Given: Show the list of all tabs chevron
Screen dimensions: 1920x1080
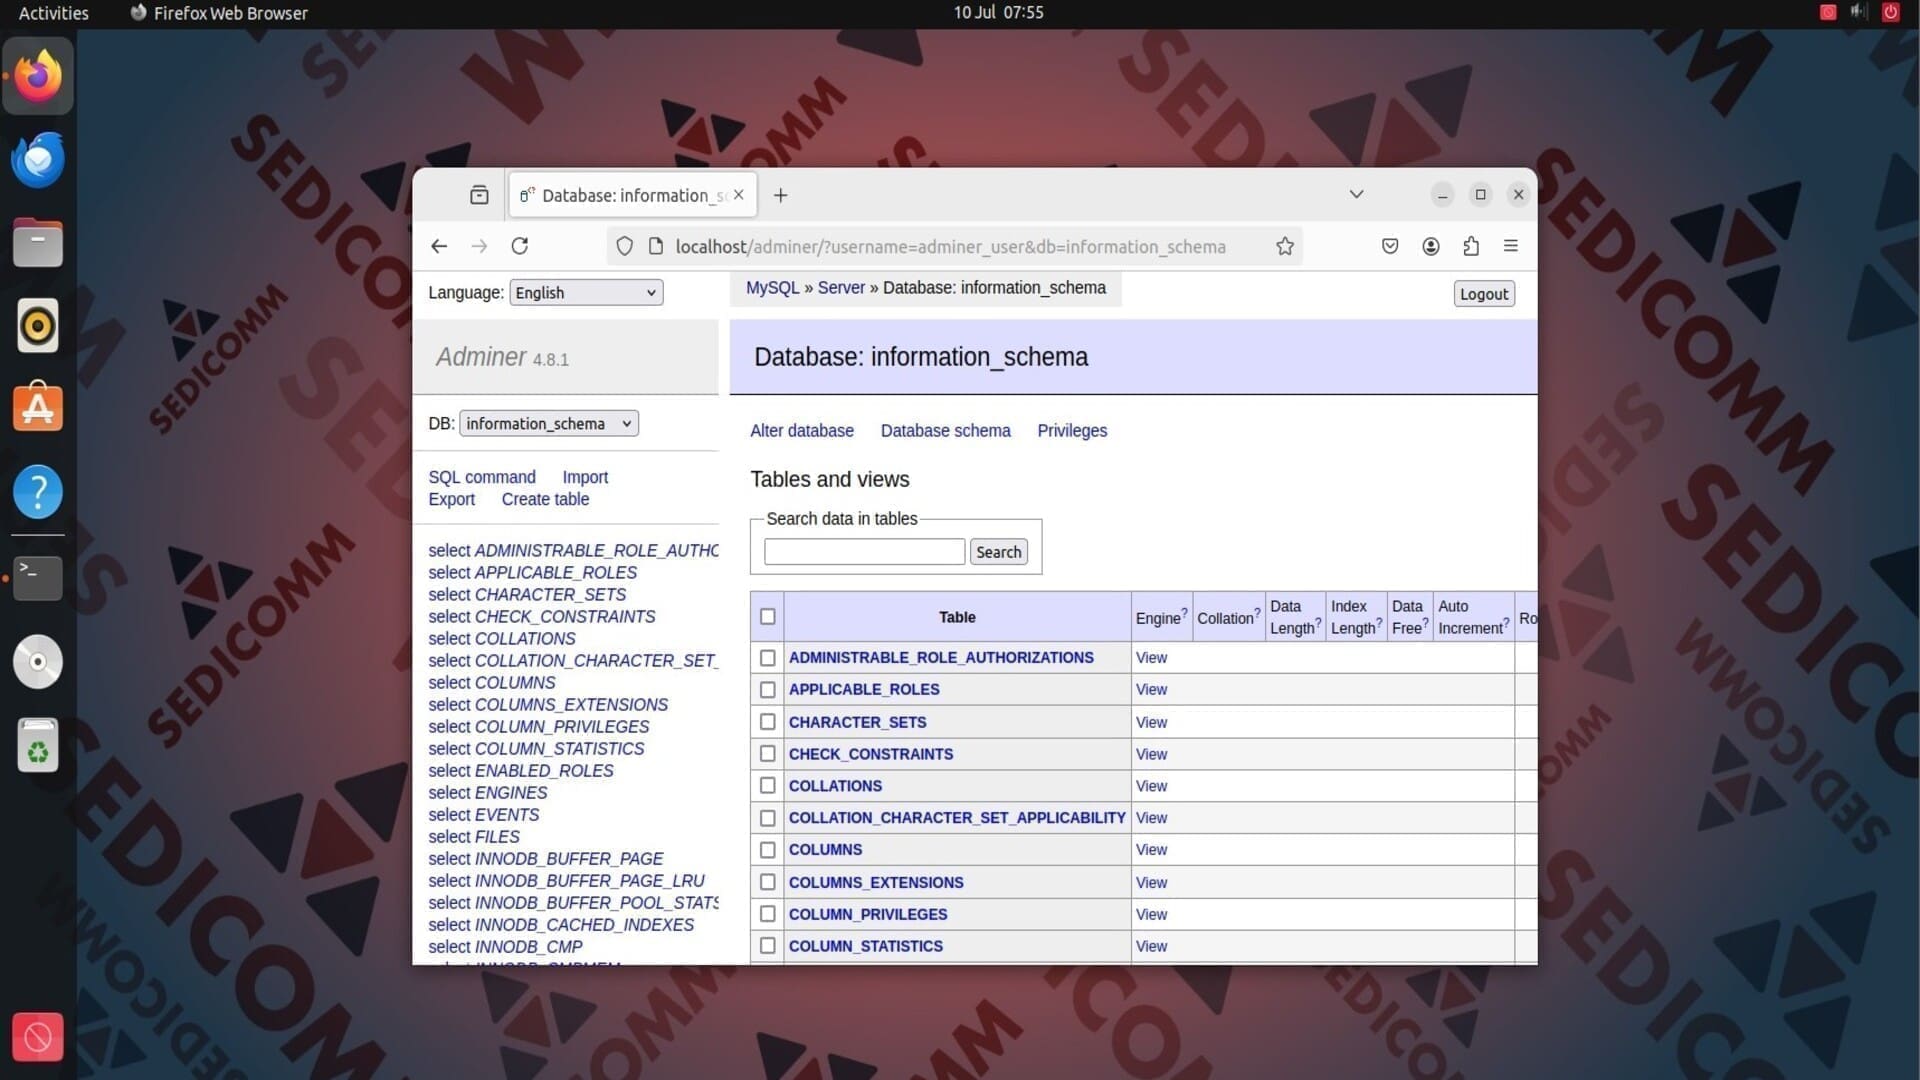Looking at the screenshot, I should (x=1356, y=194).
